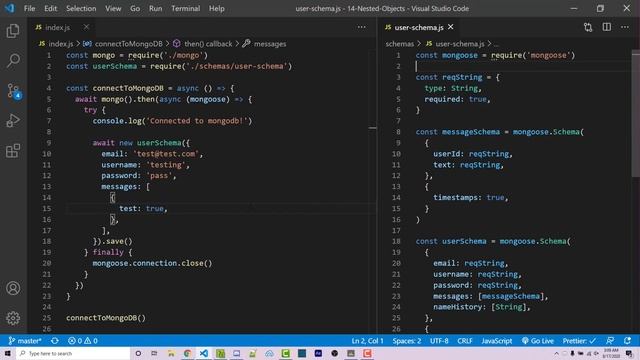
Task: Open File Explorer from the taskbar
Action: point(171,353)
